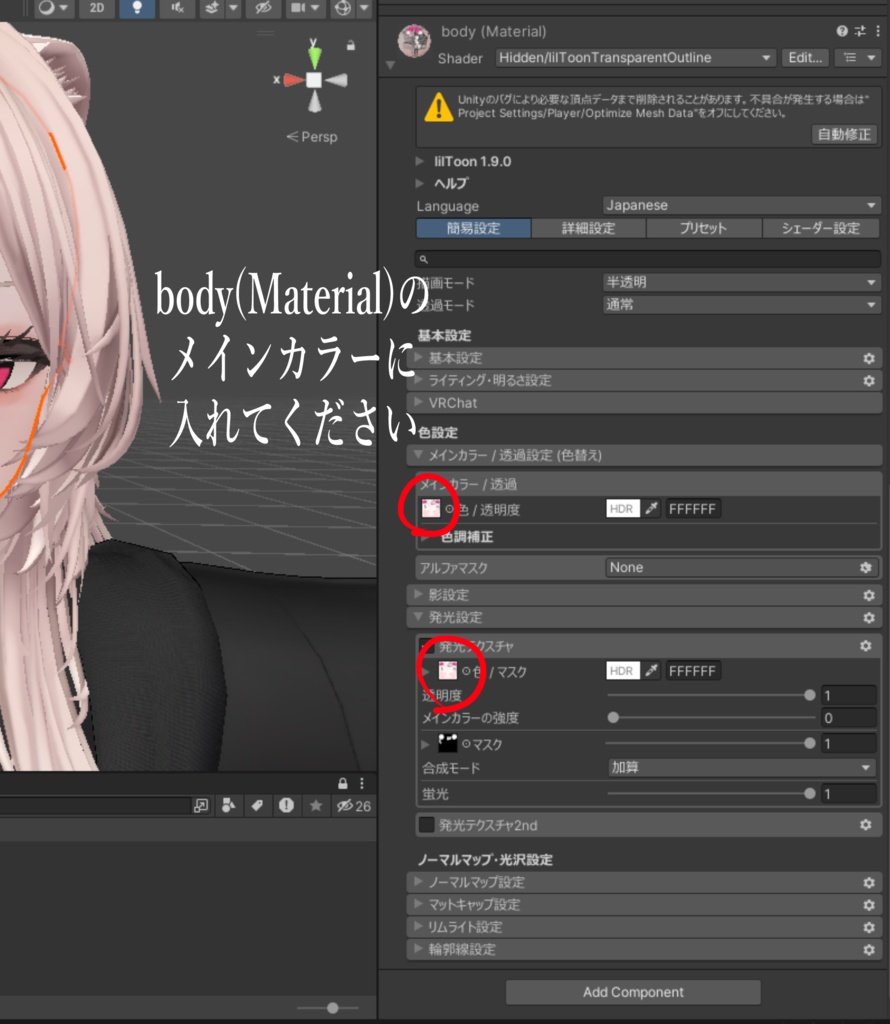This screenshot has width=890, height=1024.
Task: Select the プリセット tab
Action: pyautogui.click(x=703, y=228)
